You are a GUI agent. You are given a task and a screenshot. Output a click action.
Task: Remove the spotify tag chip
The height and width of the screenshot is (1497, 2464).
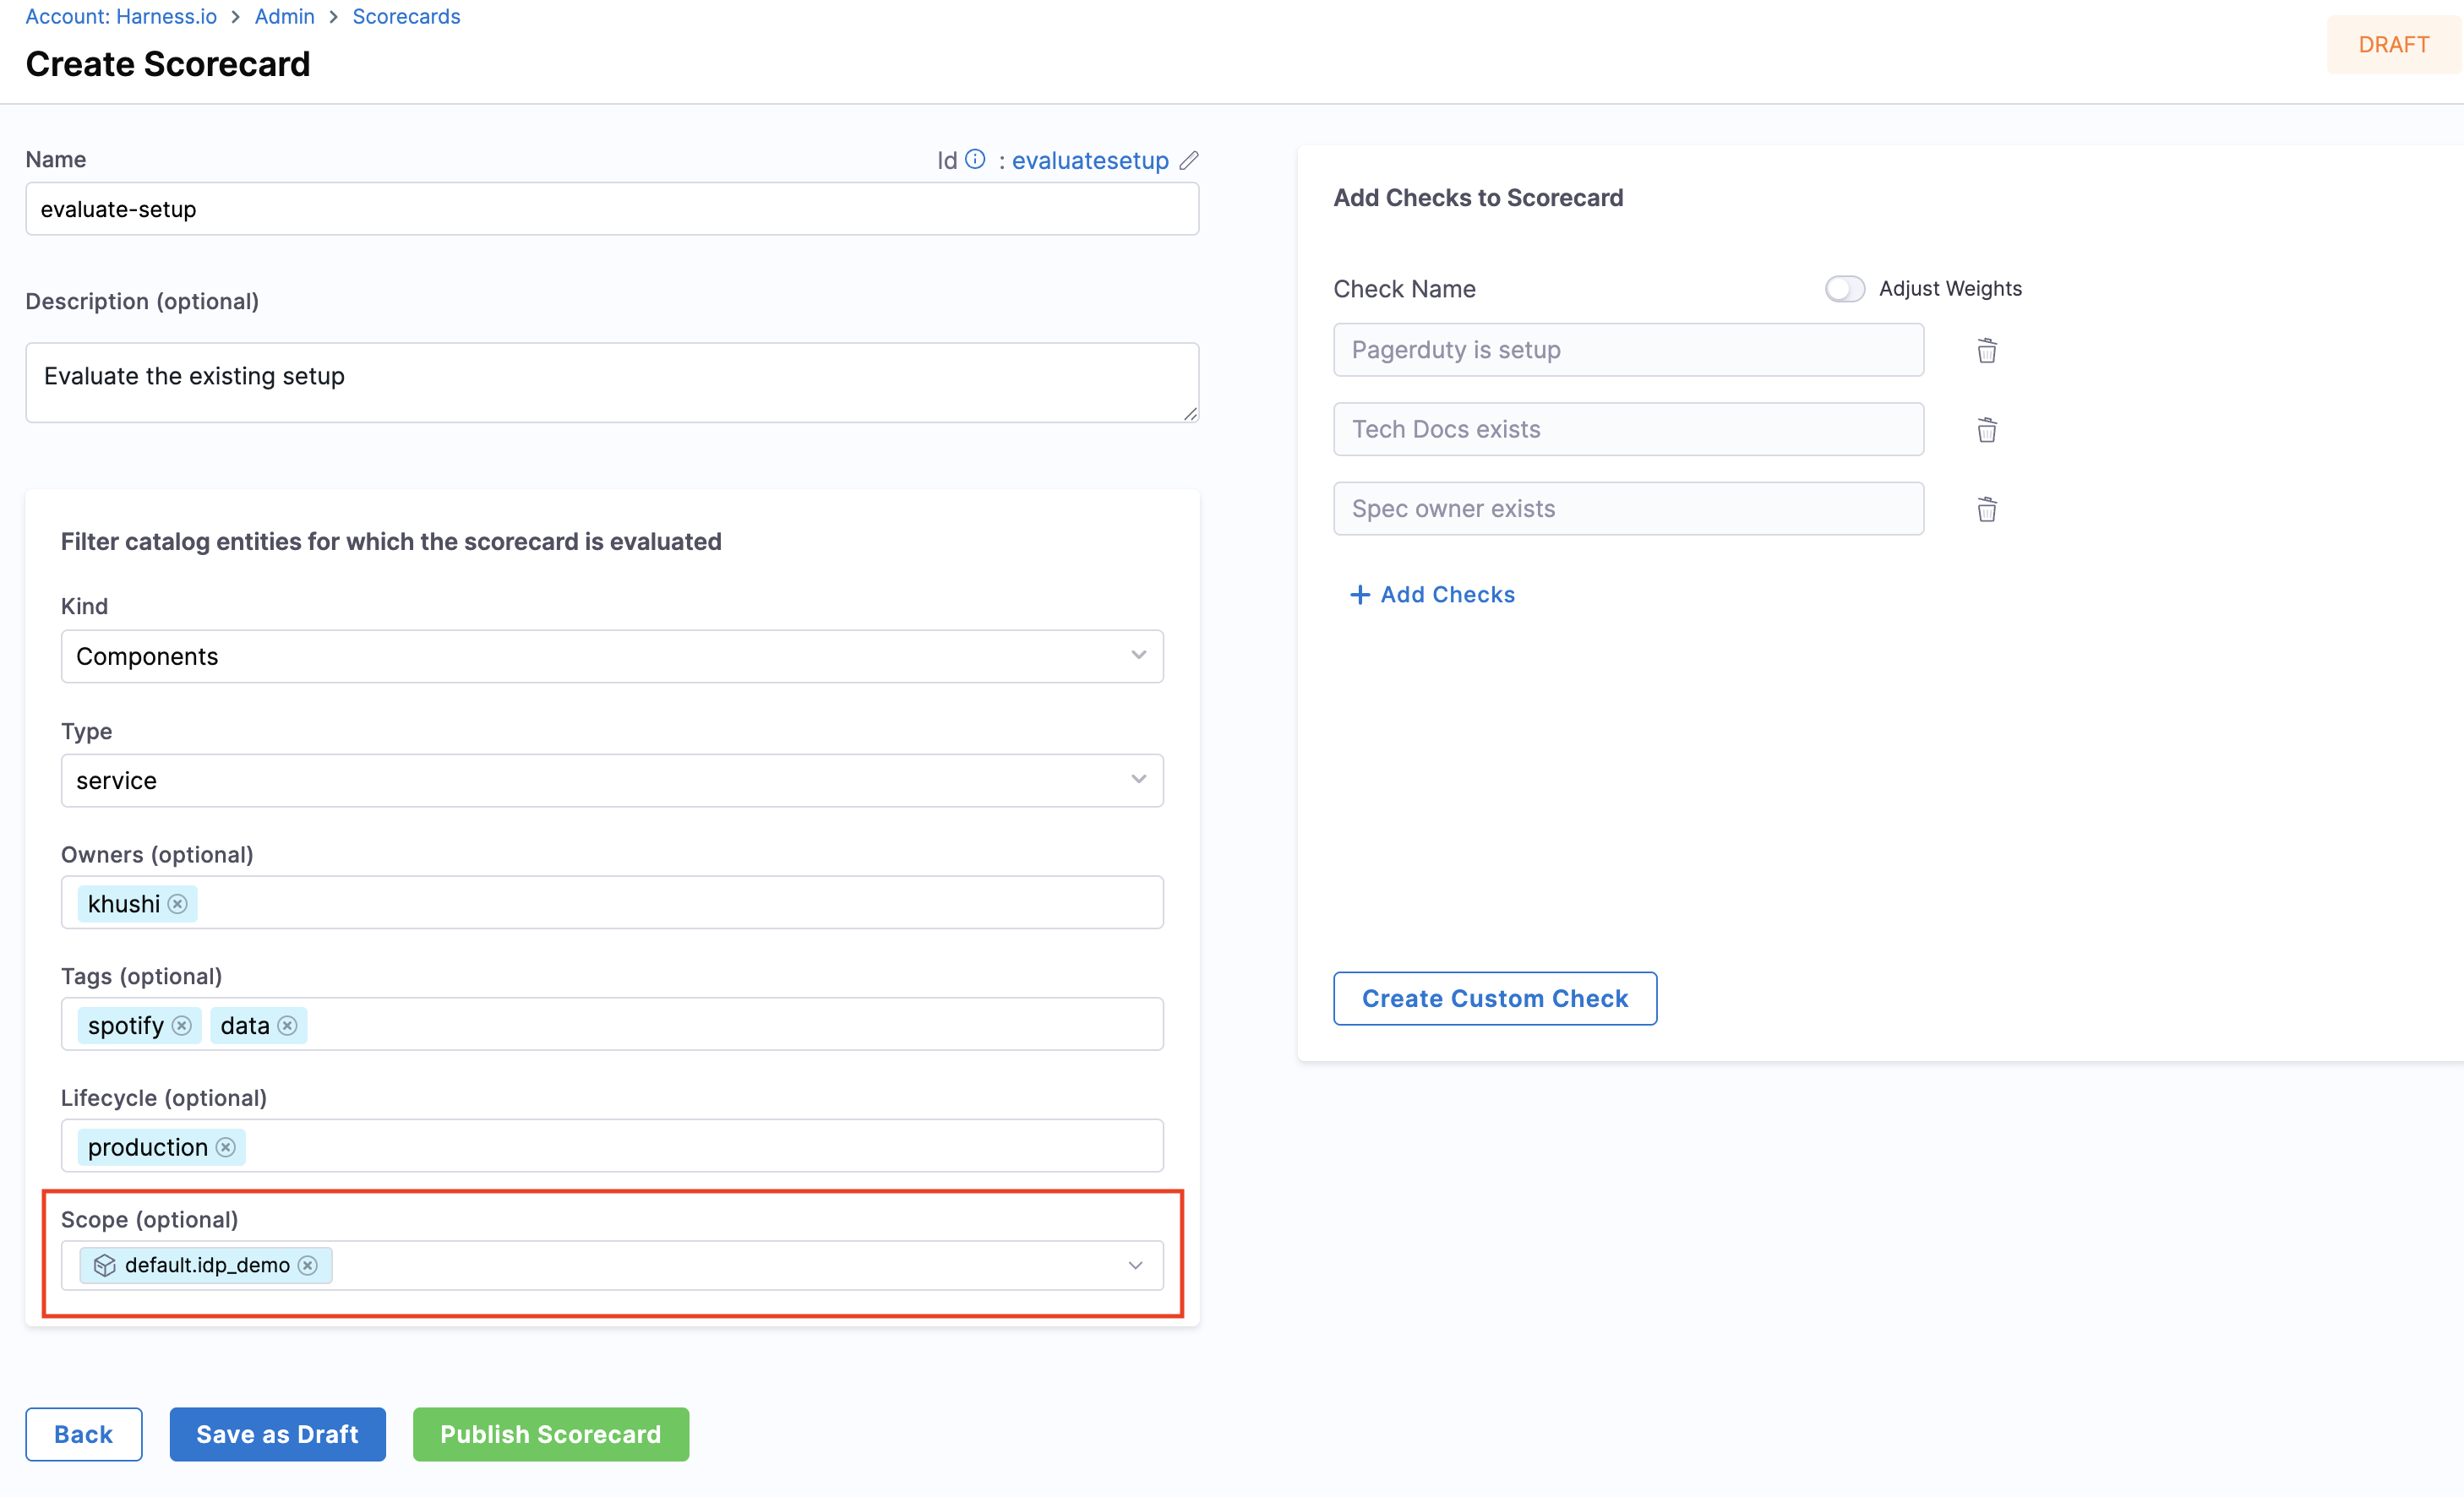pos(182,1026)
